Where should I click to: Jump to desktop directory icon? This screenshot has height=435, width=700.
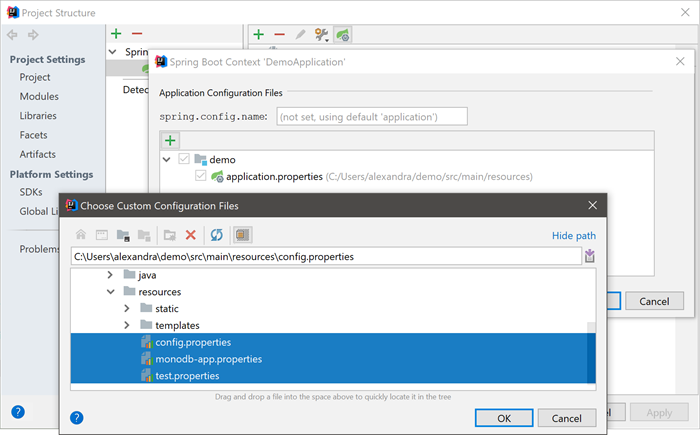[x=102, y=234]
